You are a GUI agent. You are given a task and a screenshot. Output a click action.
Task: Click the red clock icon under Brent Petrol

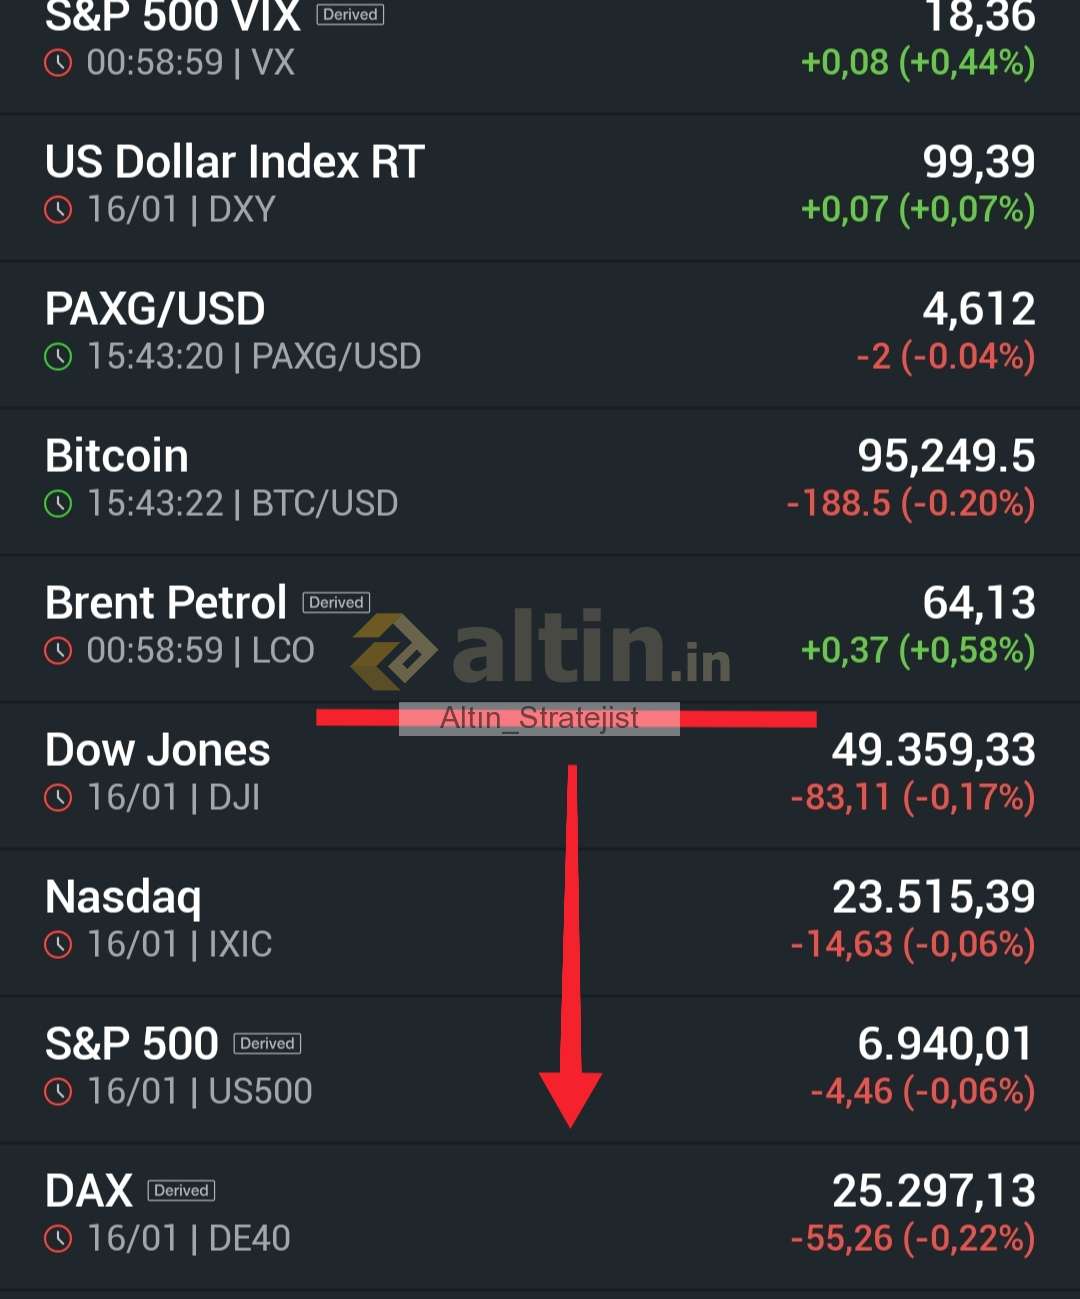(58, 651)
